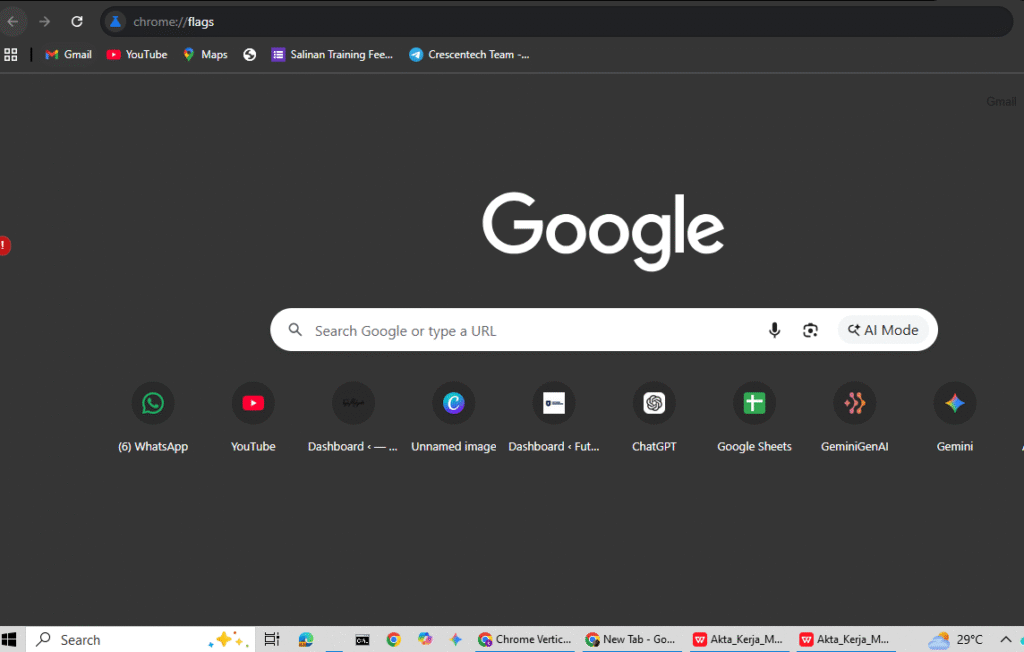
Task: Open the Google Sheets shortcut
Action: point(754,403)
